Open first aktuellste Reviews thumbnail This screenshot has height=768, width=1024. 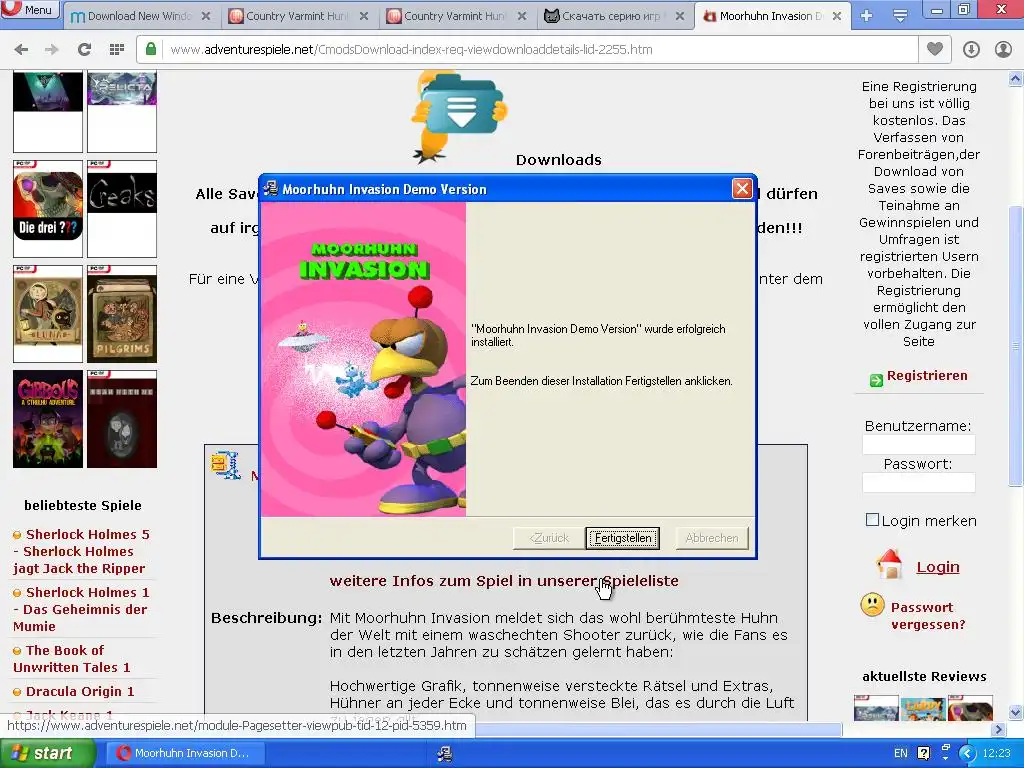[x=876, y=708]
